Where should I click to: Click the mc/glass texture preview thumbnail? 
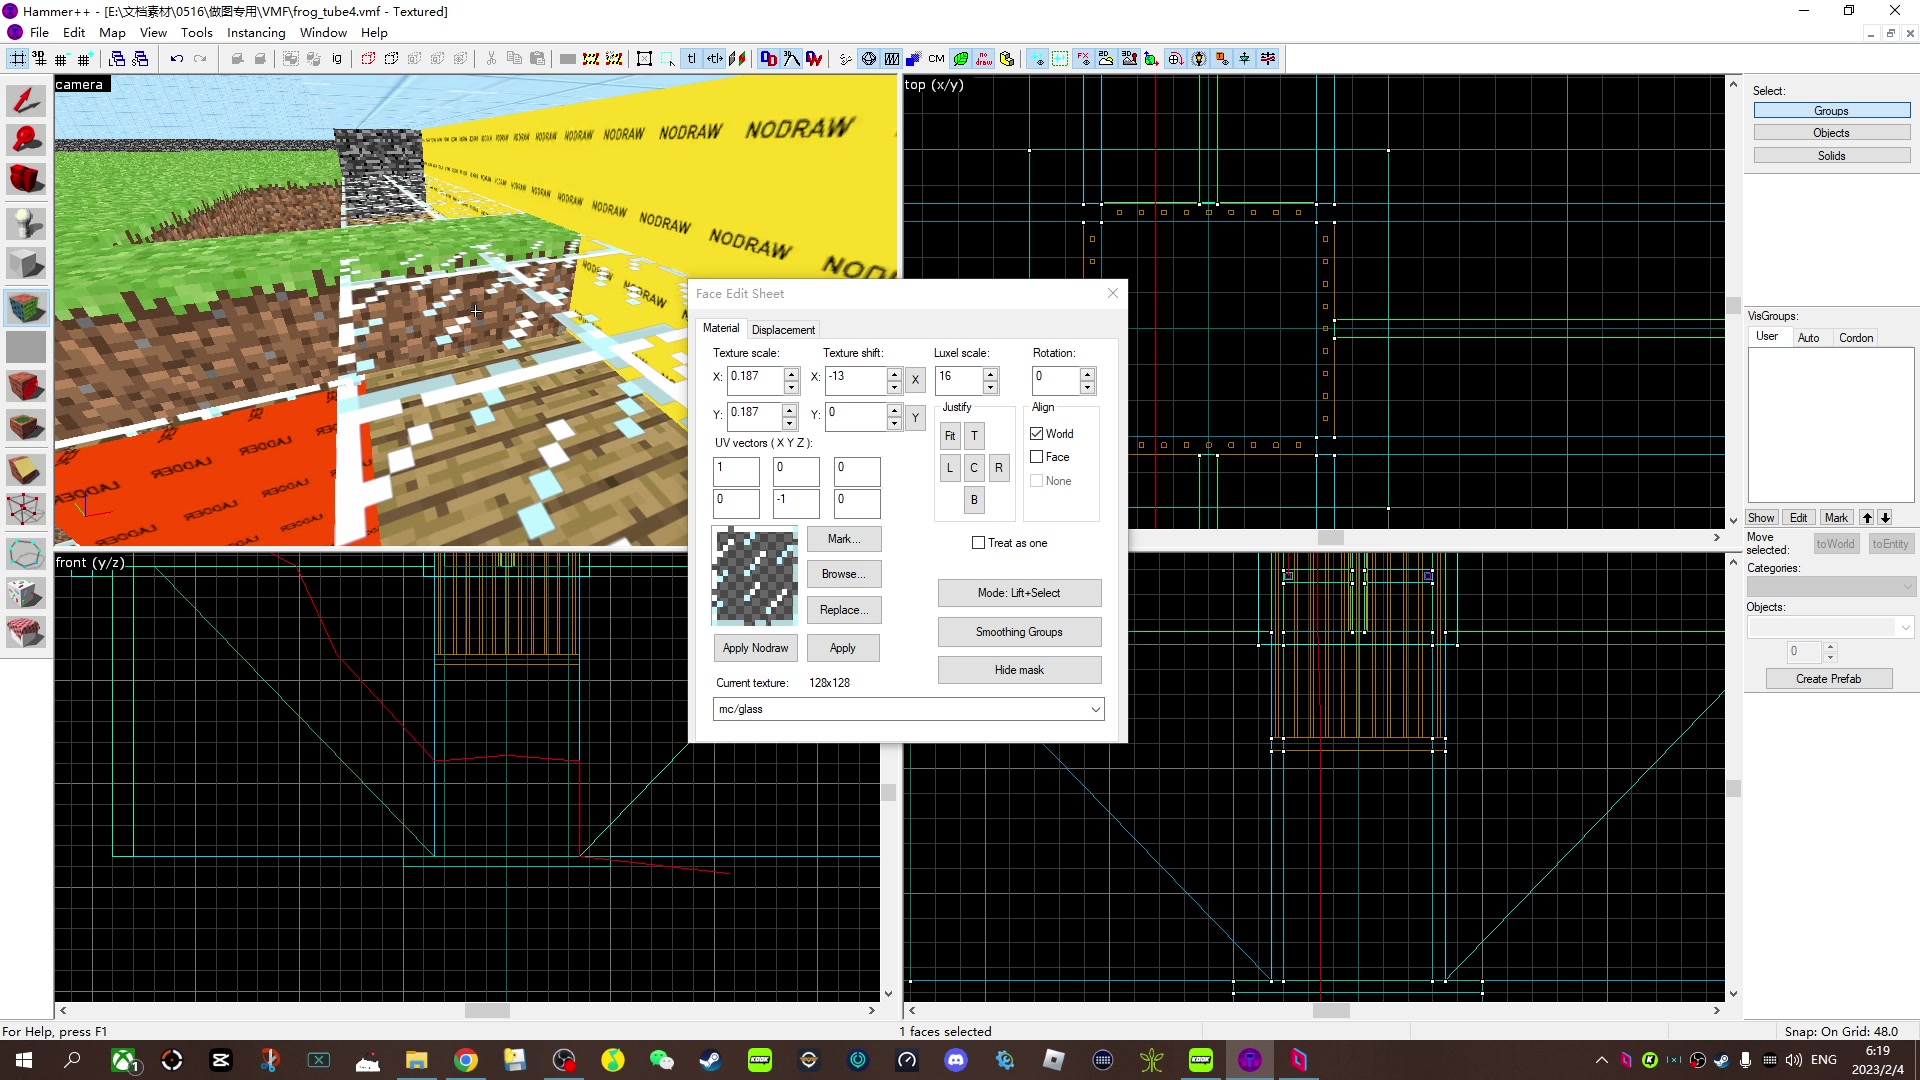(x=754, y=577)
